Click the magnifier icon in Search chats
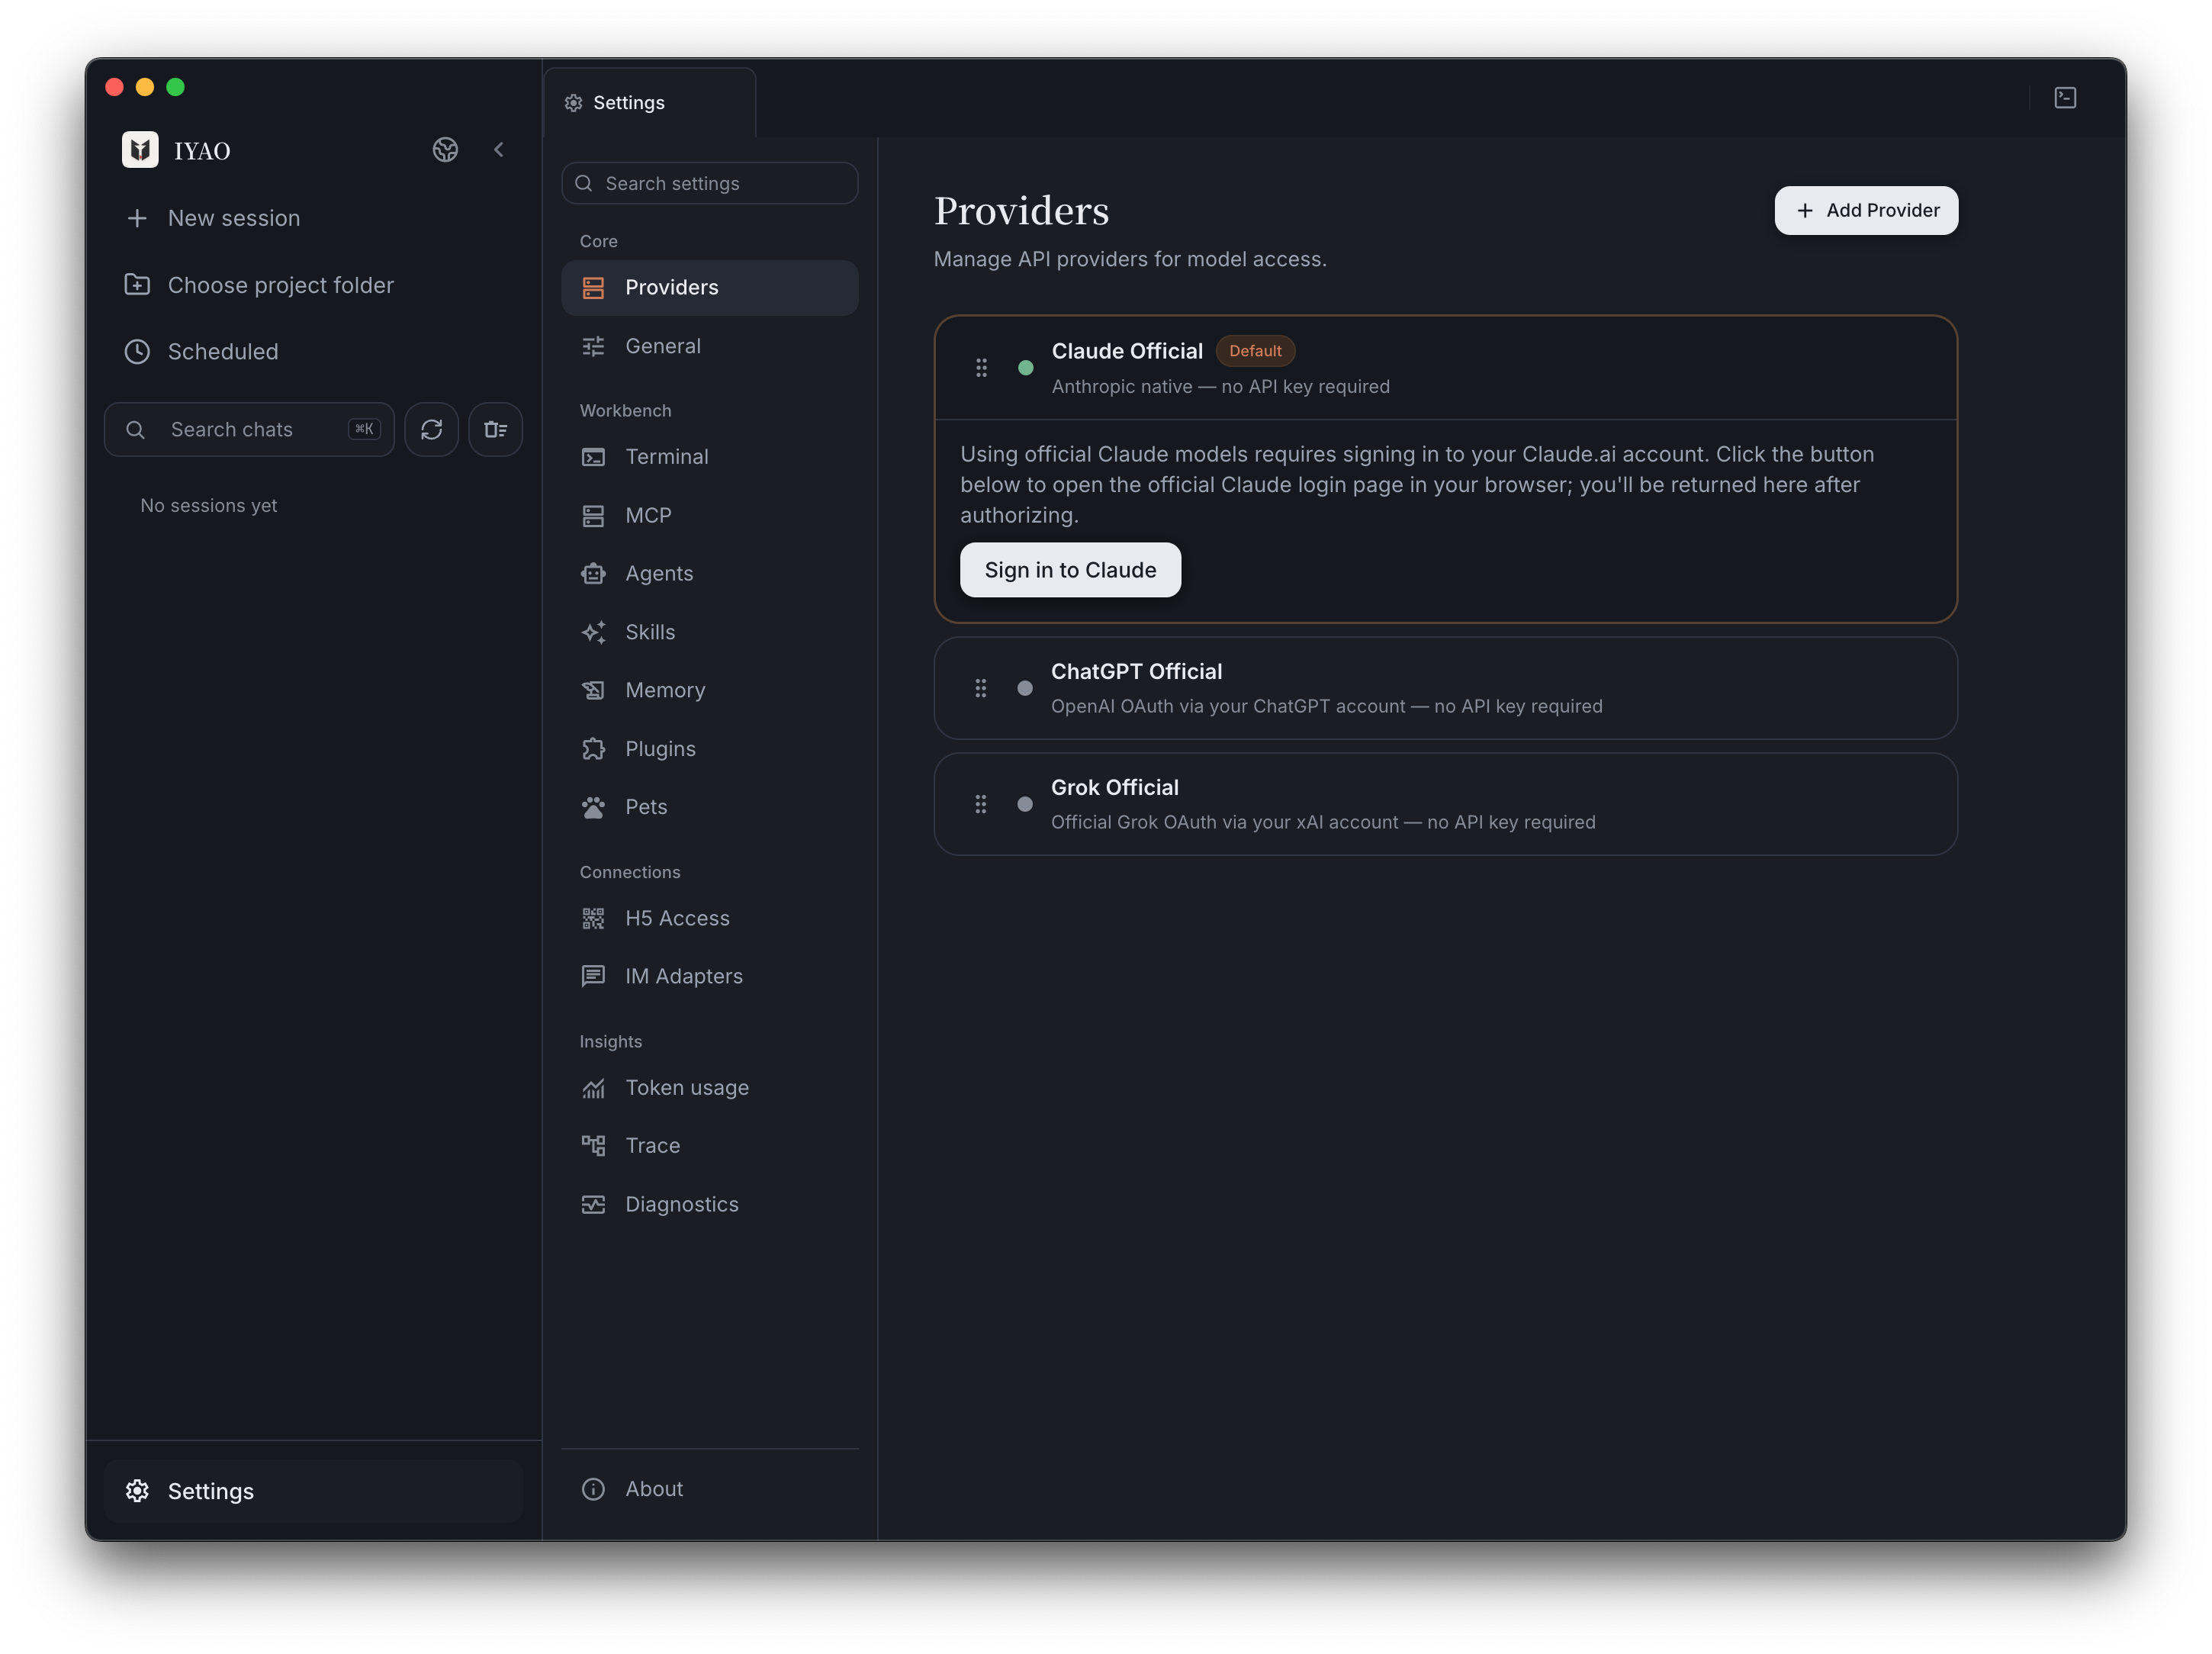Viewport: 2212px width, 1654px height. [136, 430]
